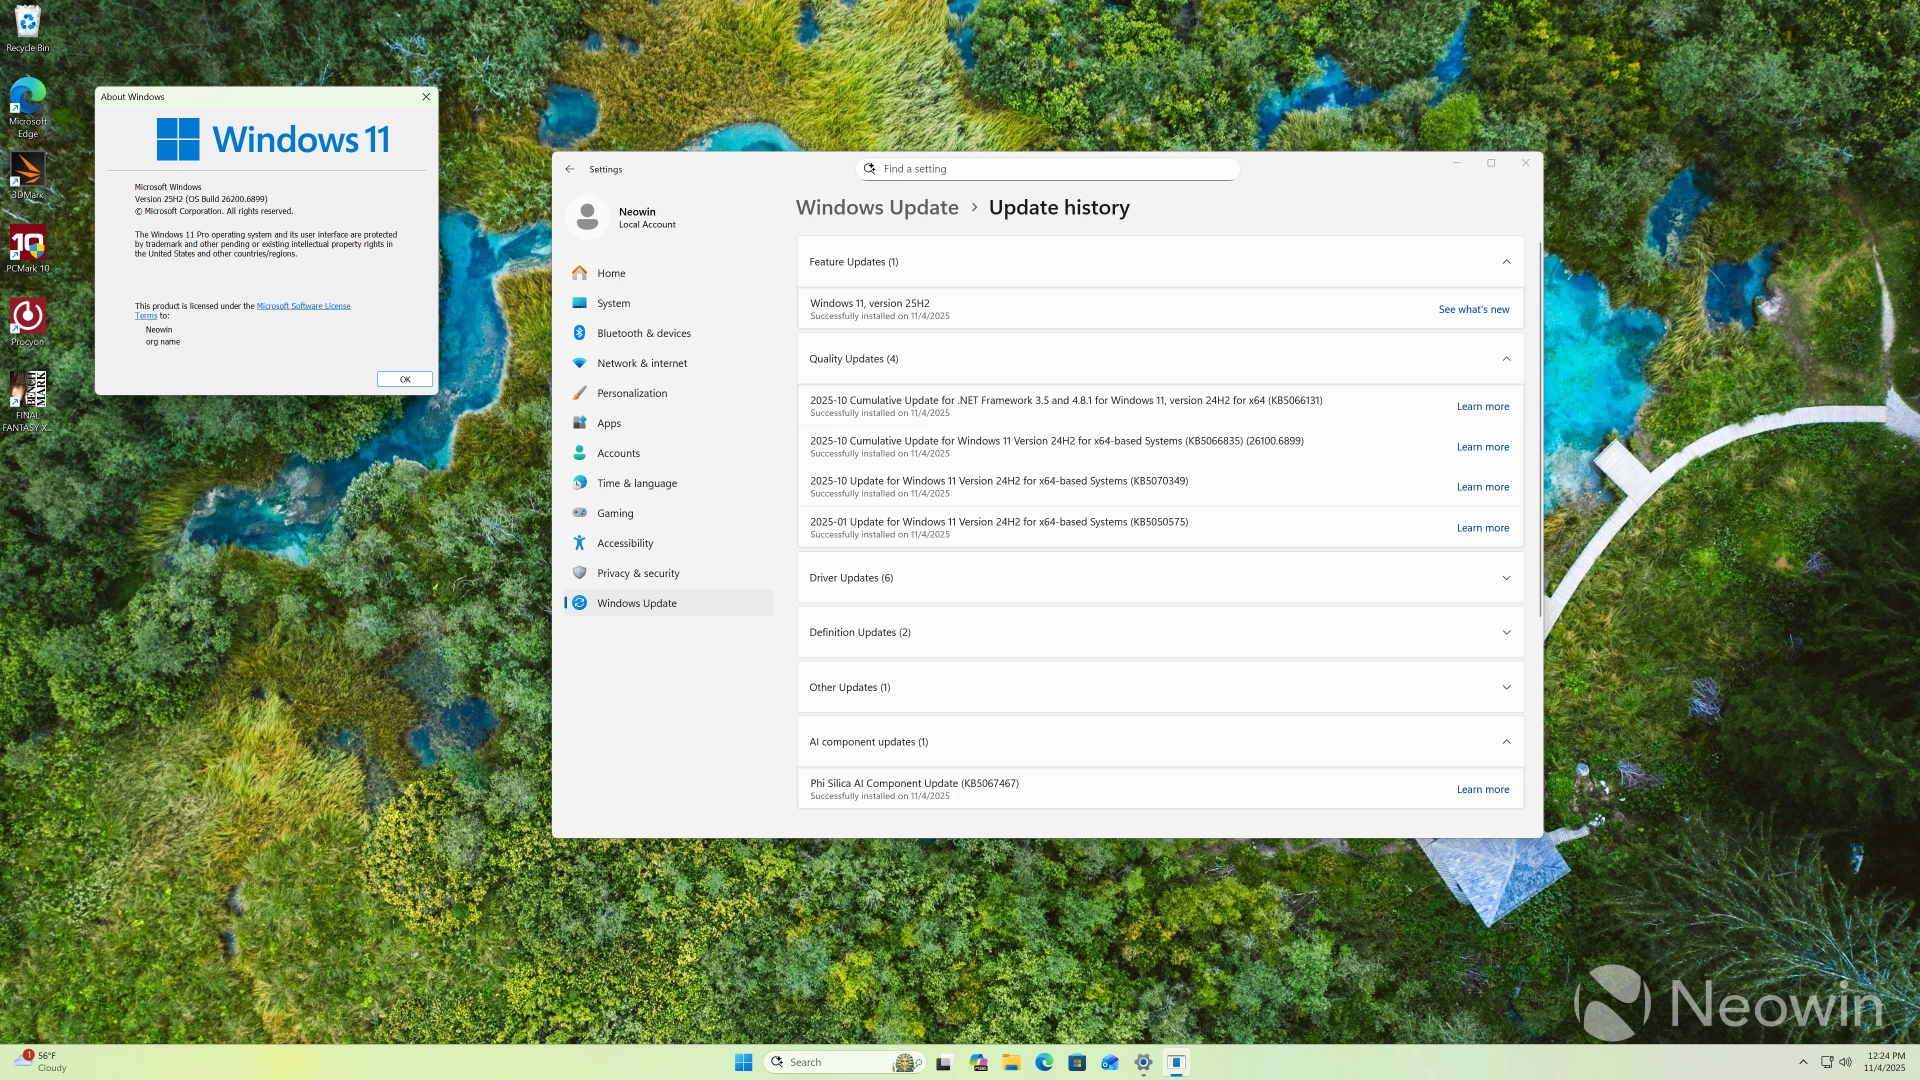This screenshot has height=1080, width=1920.
Task: Click the Privacy & security shield icon
Action: (580, 573)
